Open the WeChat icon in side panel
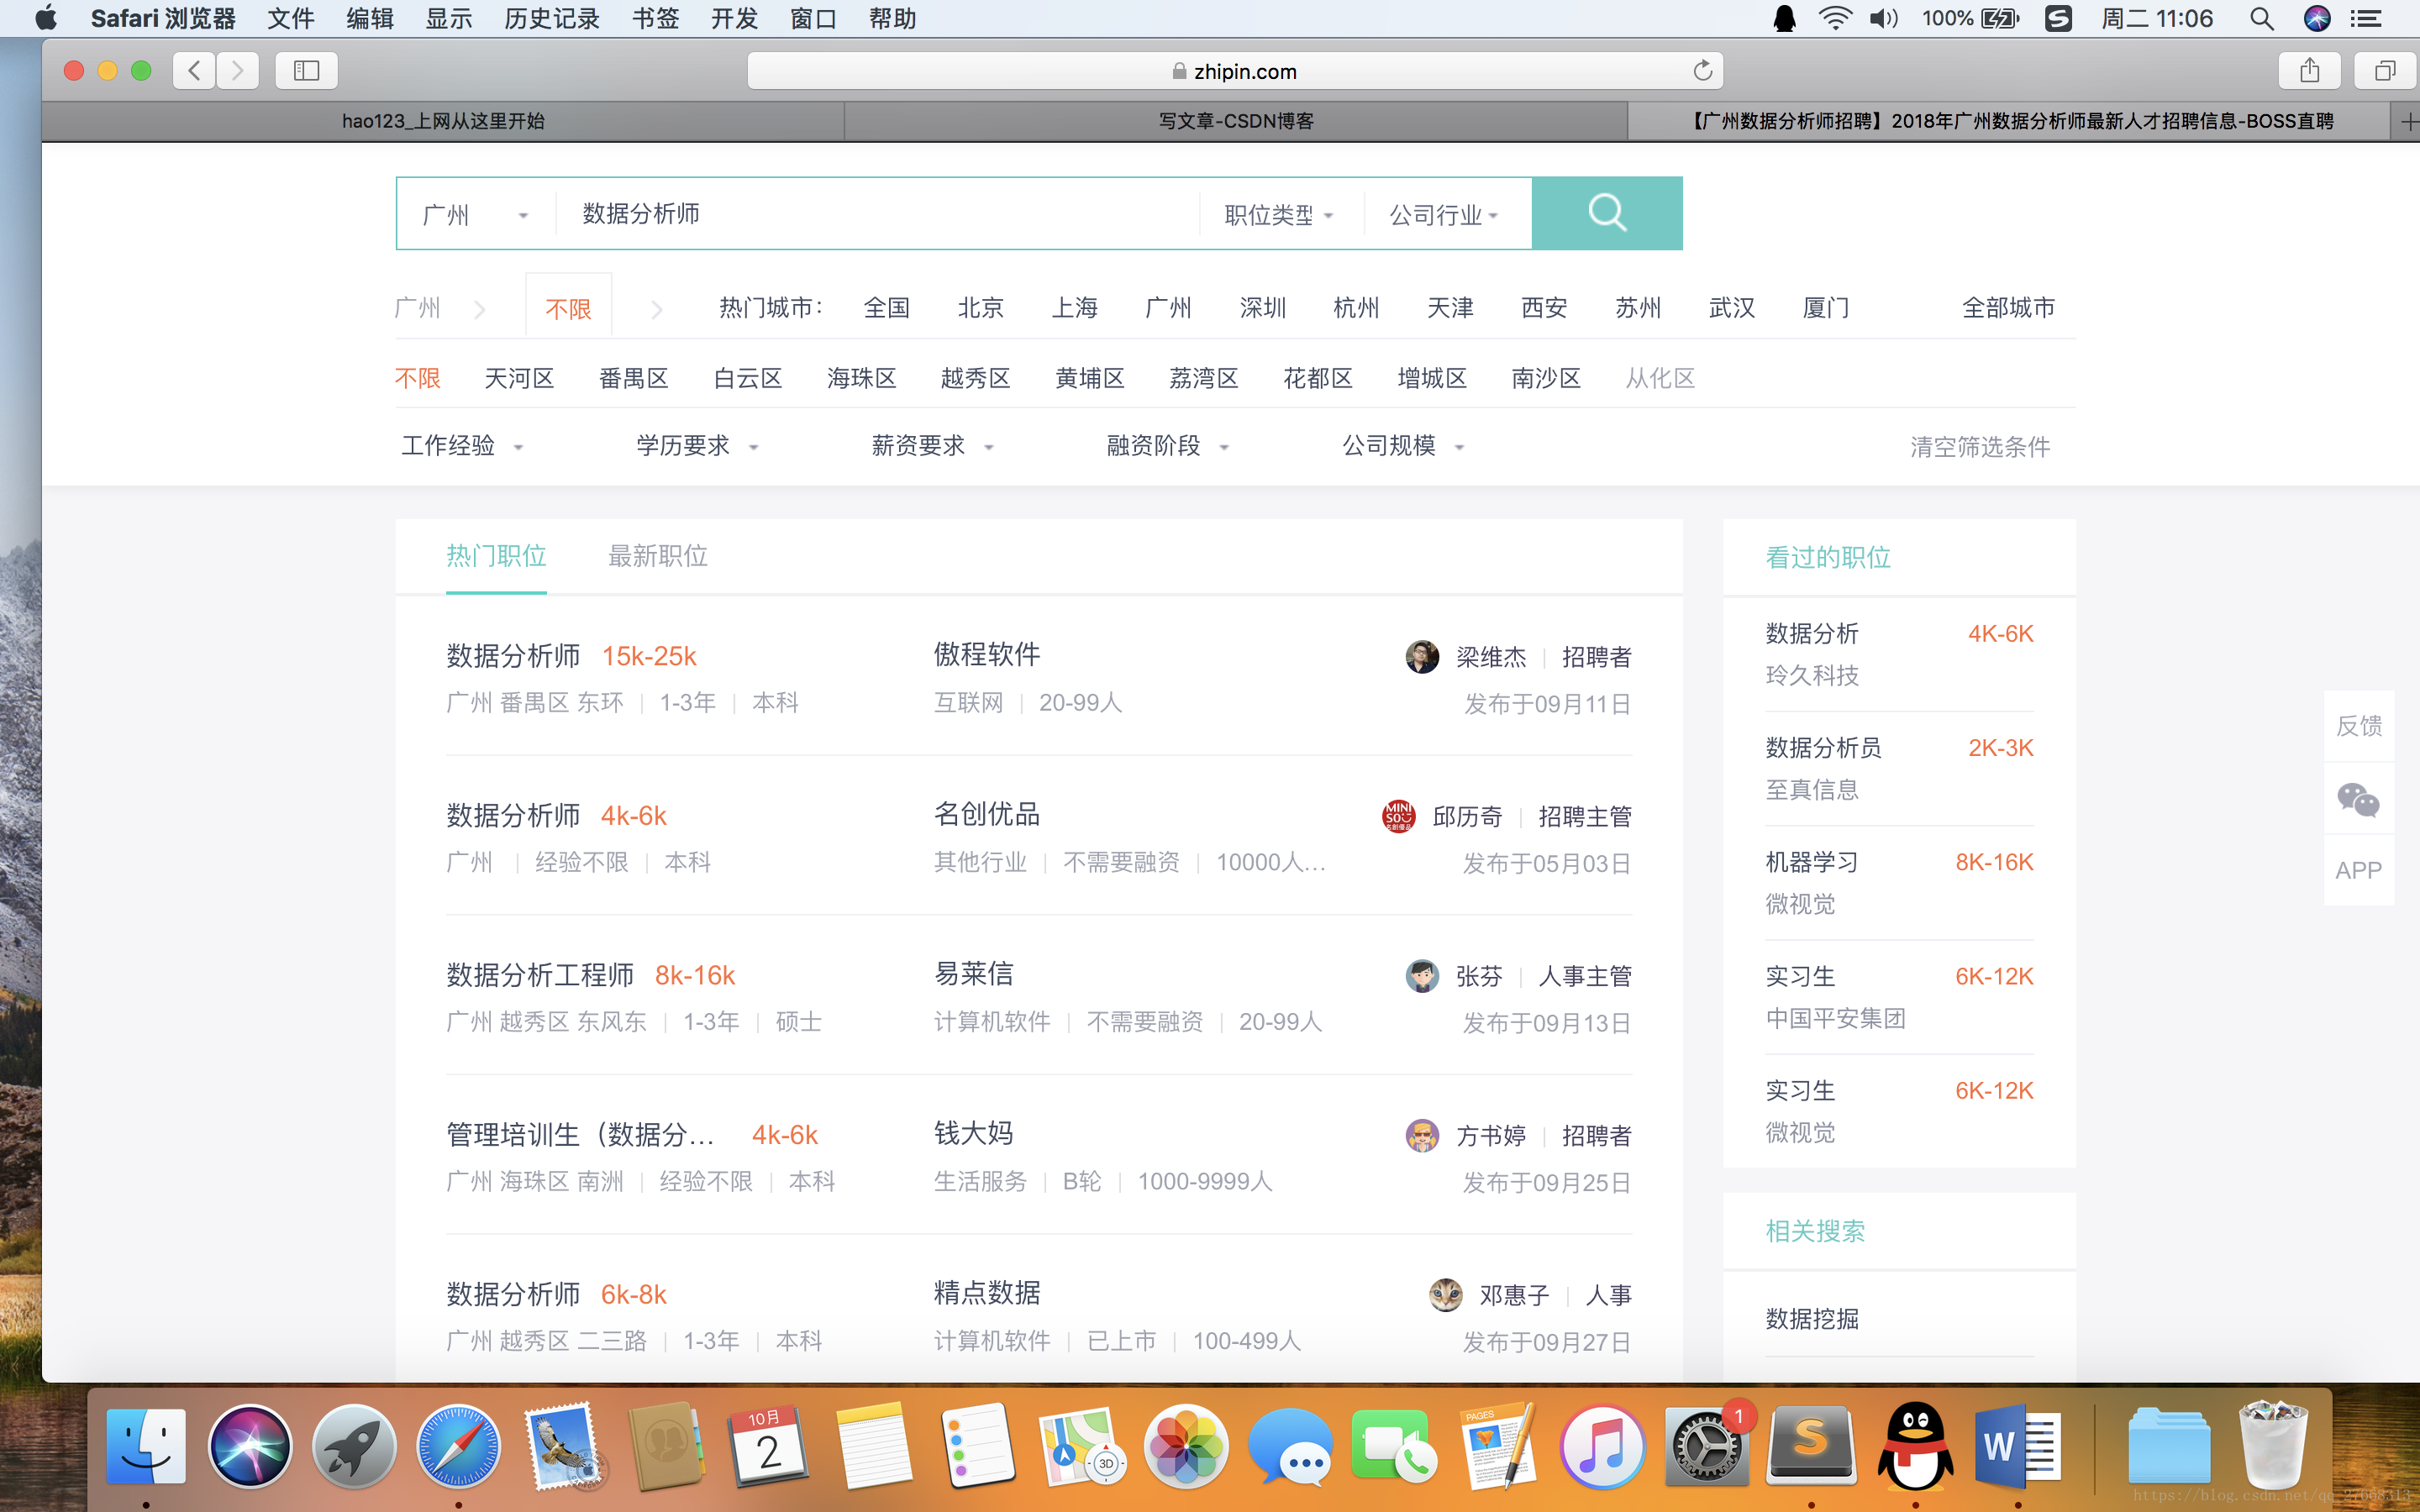The width and height of the screenshot is (2420, 1512). coord(2357,799)
